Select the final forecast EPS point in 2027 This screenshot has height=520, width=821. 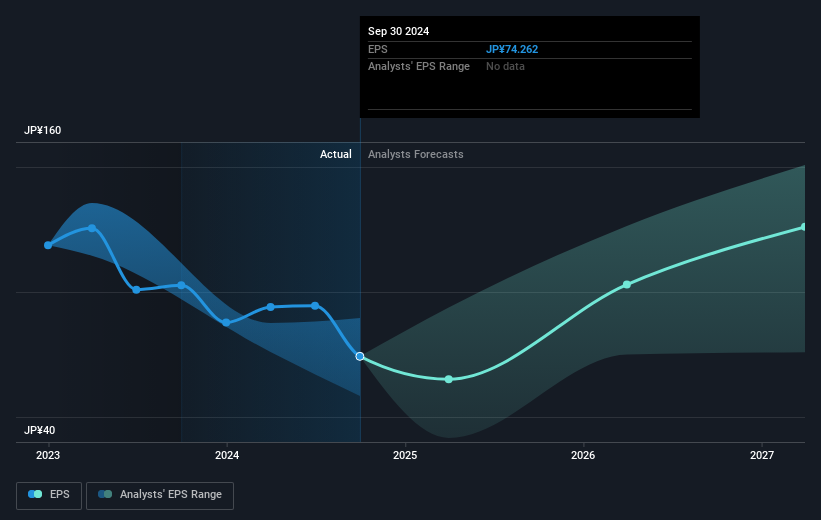(x=804, y=227)
